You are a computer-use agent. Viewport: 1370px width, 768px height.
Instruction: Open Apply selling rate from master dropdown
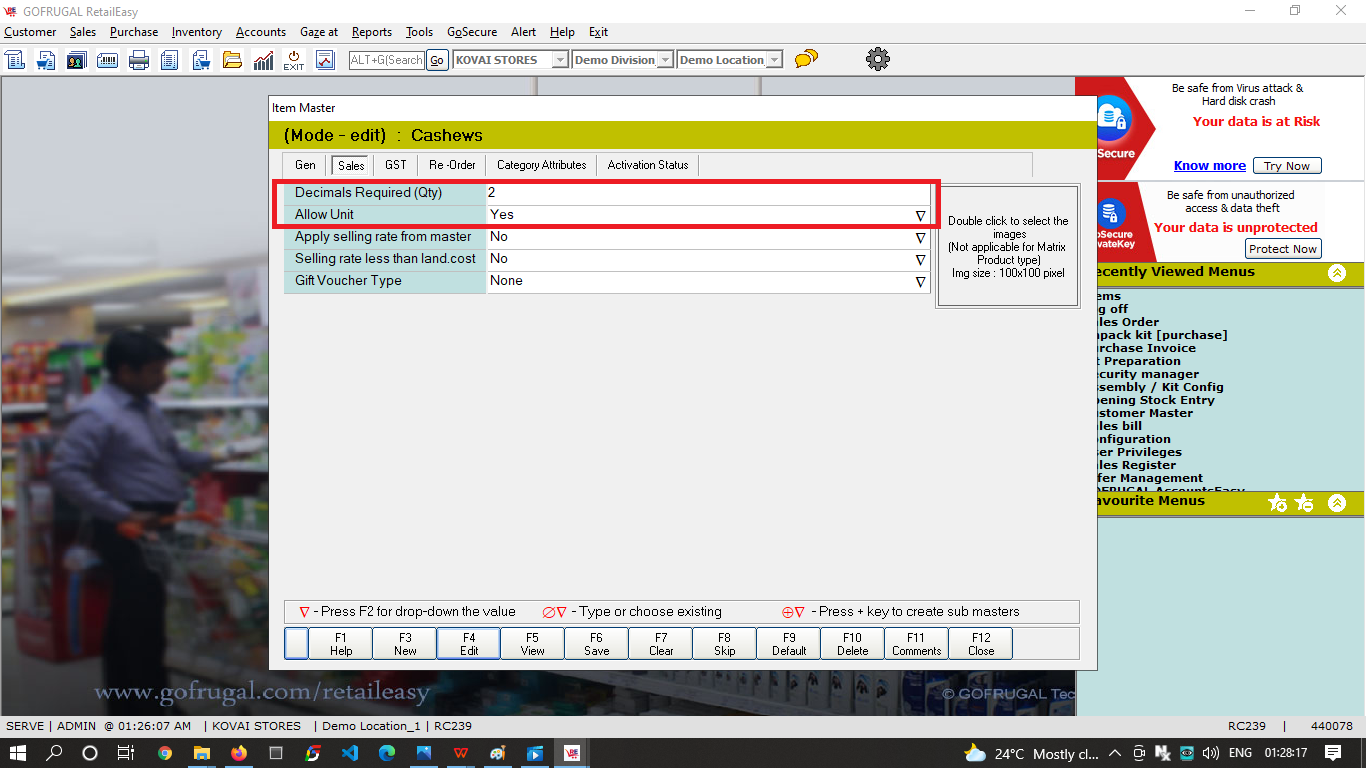[920, 238]
